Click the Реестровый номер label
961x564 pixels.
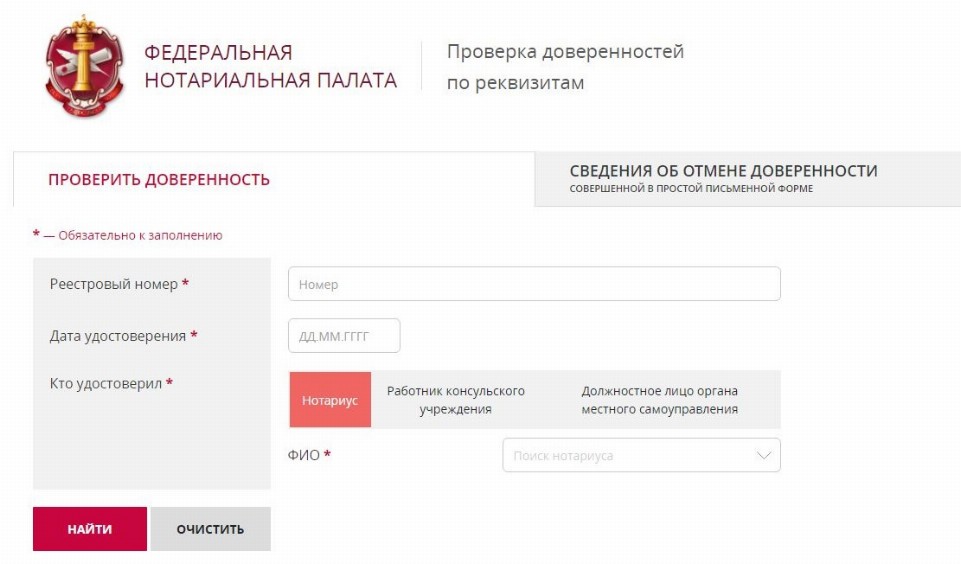(113, 284)
